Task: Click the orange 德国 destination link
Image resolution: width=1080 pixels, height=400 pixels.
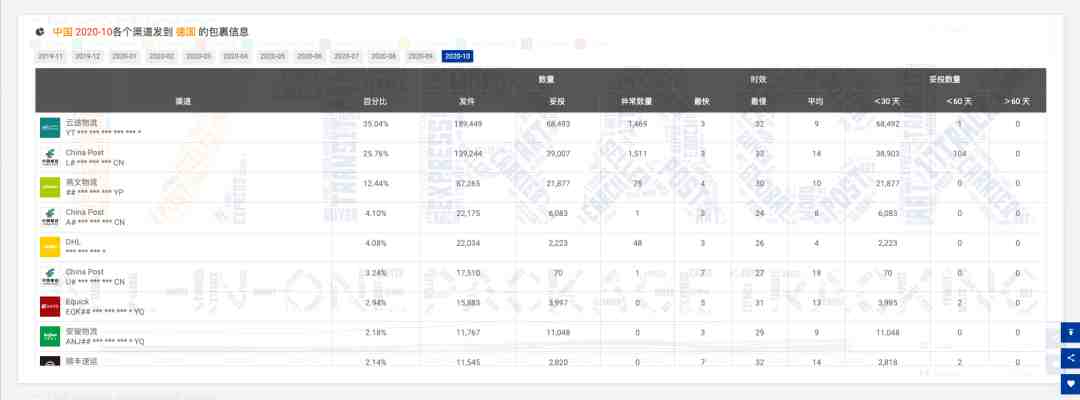Action: coord(186,32)
